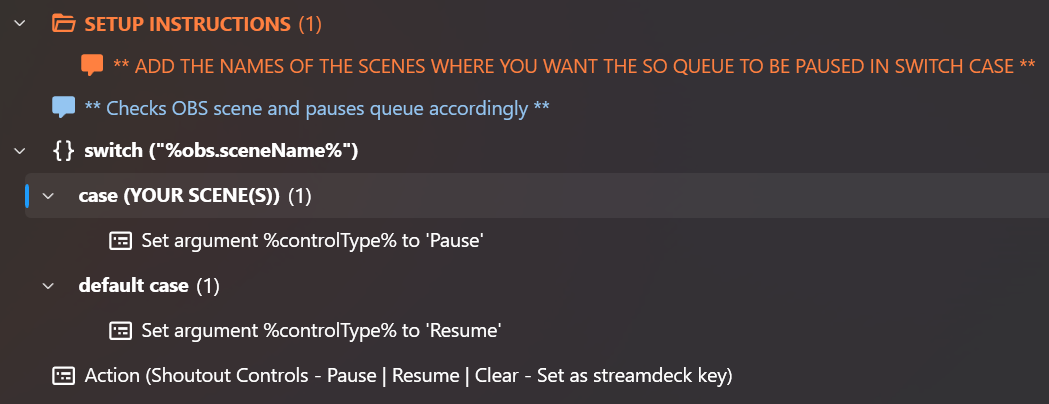The height and width of the screenshot is (404, 1049).
Task: Collapse the SETUP INSTRUCTIONS group chevron
Action: (x=19, y=23)
